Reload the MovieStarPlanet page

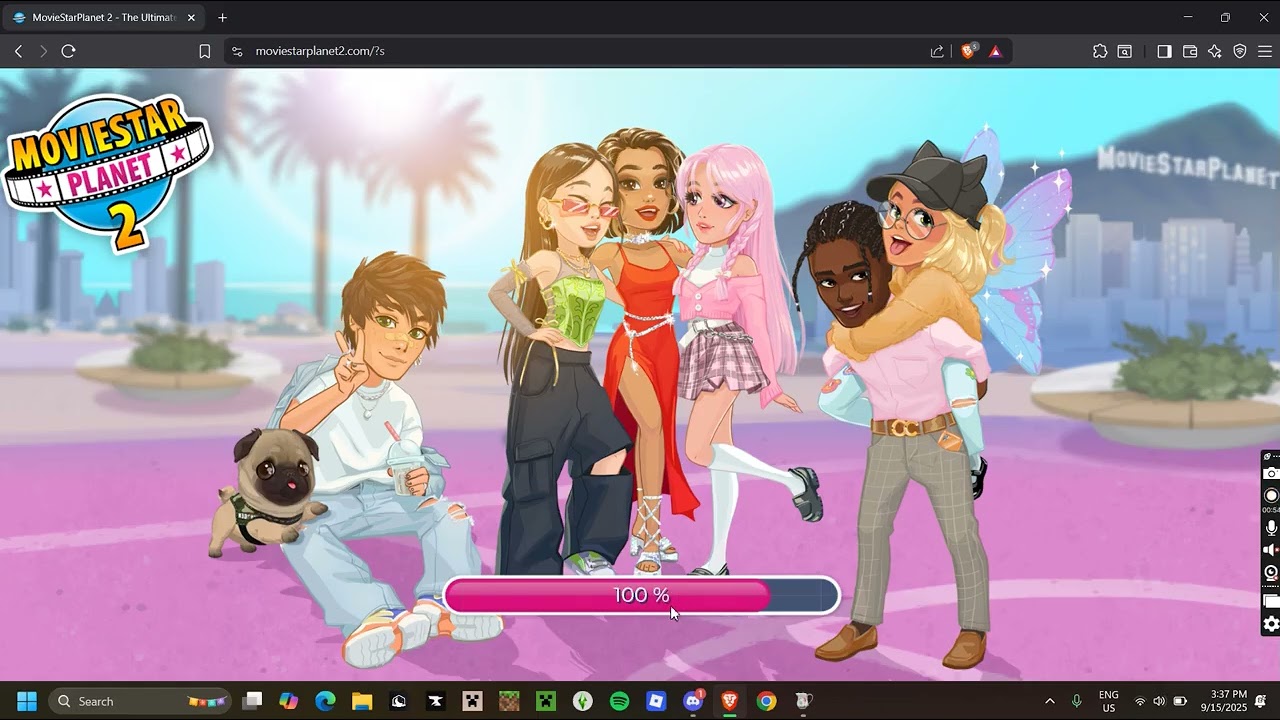pos(68,51)
